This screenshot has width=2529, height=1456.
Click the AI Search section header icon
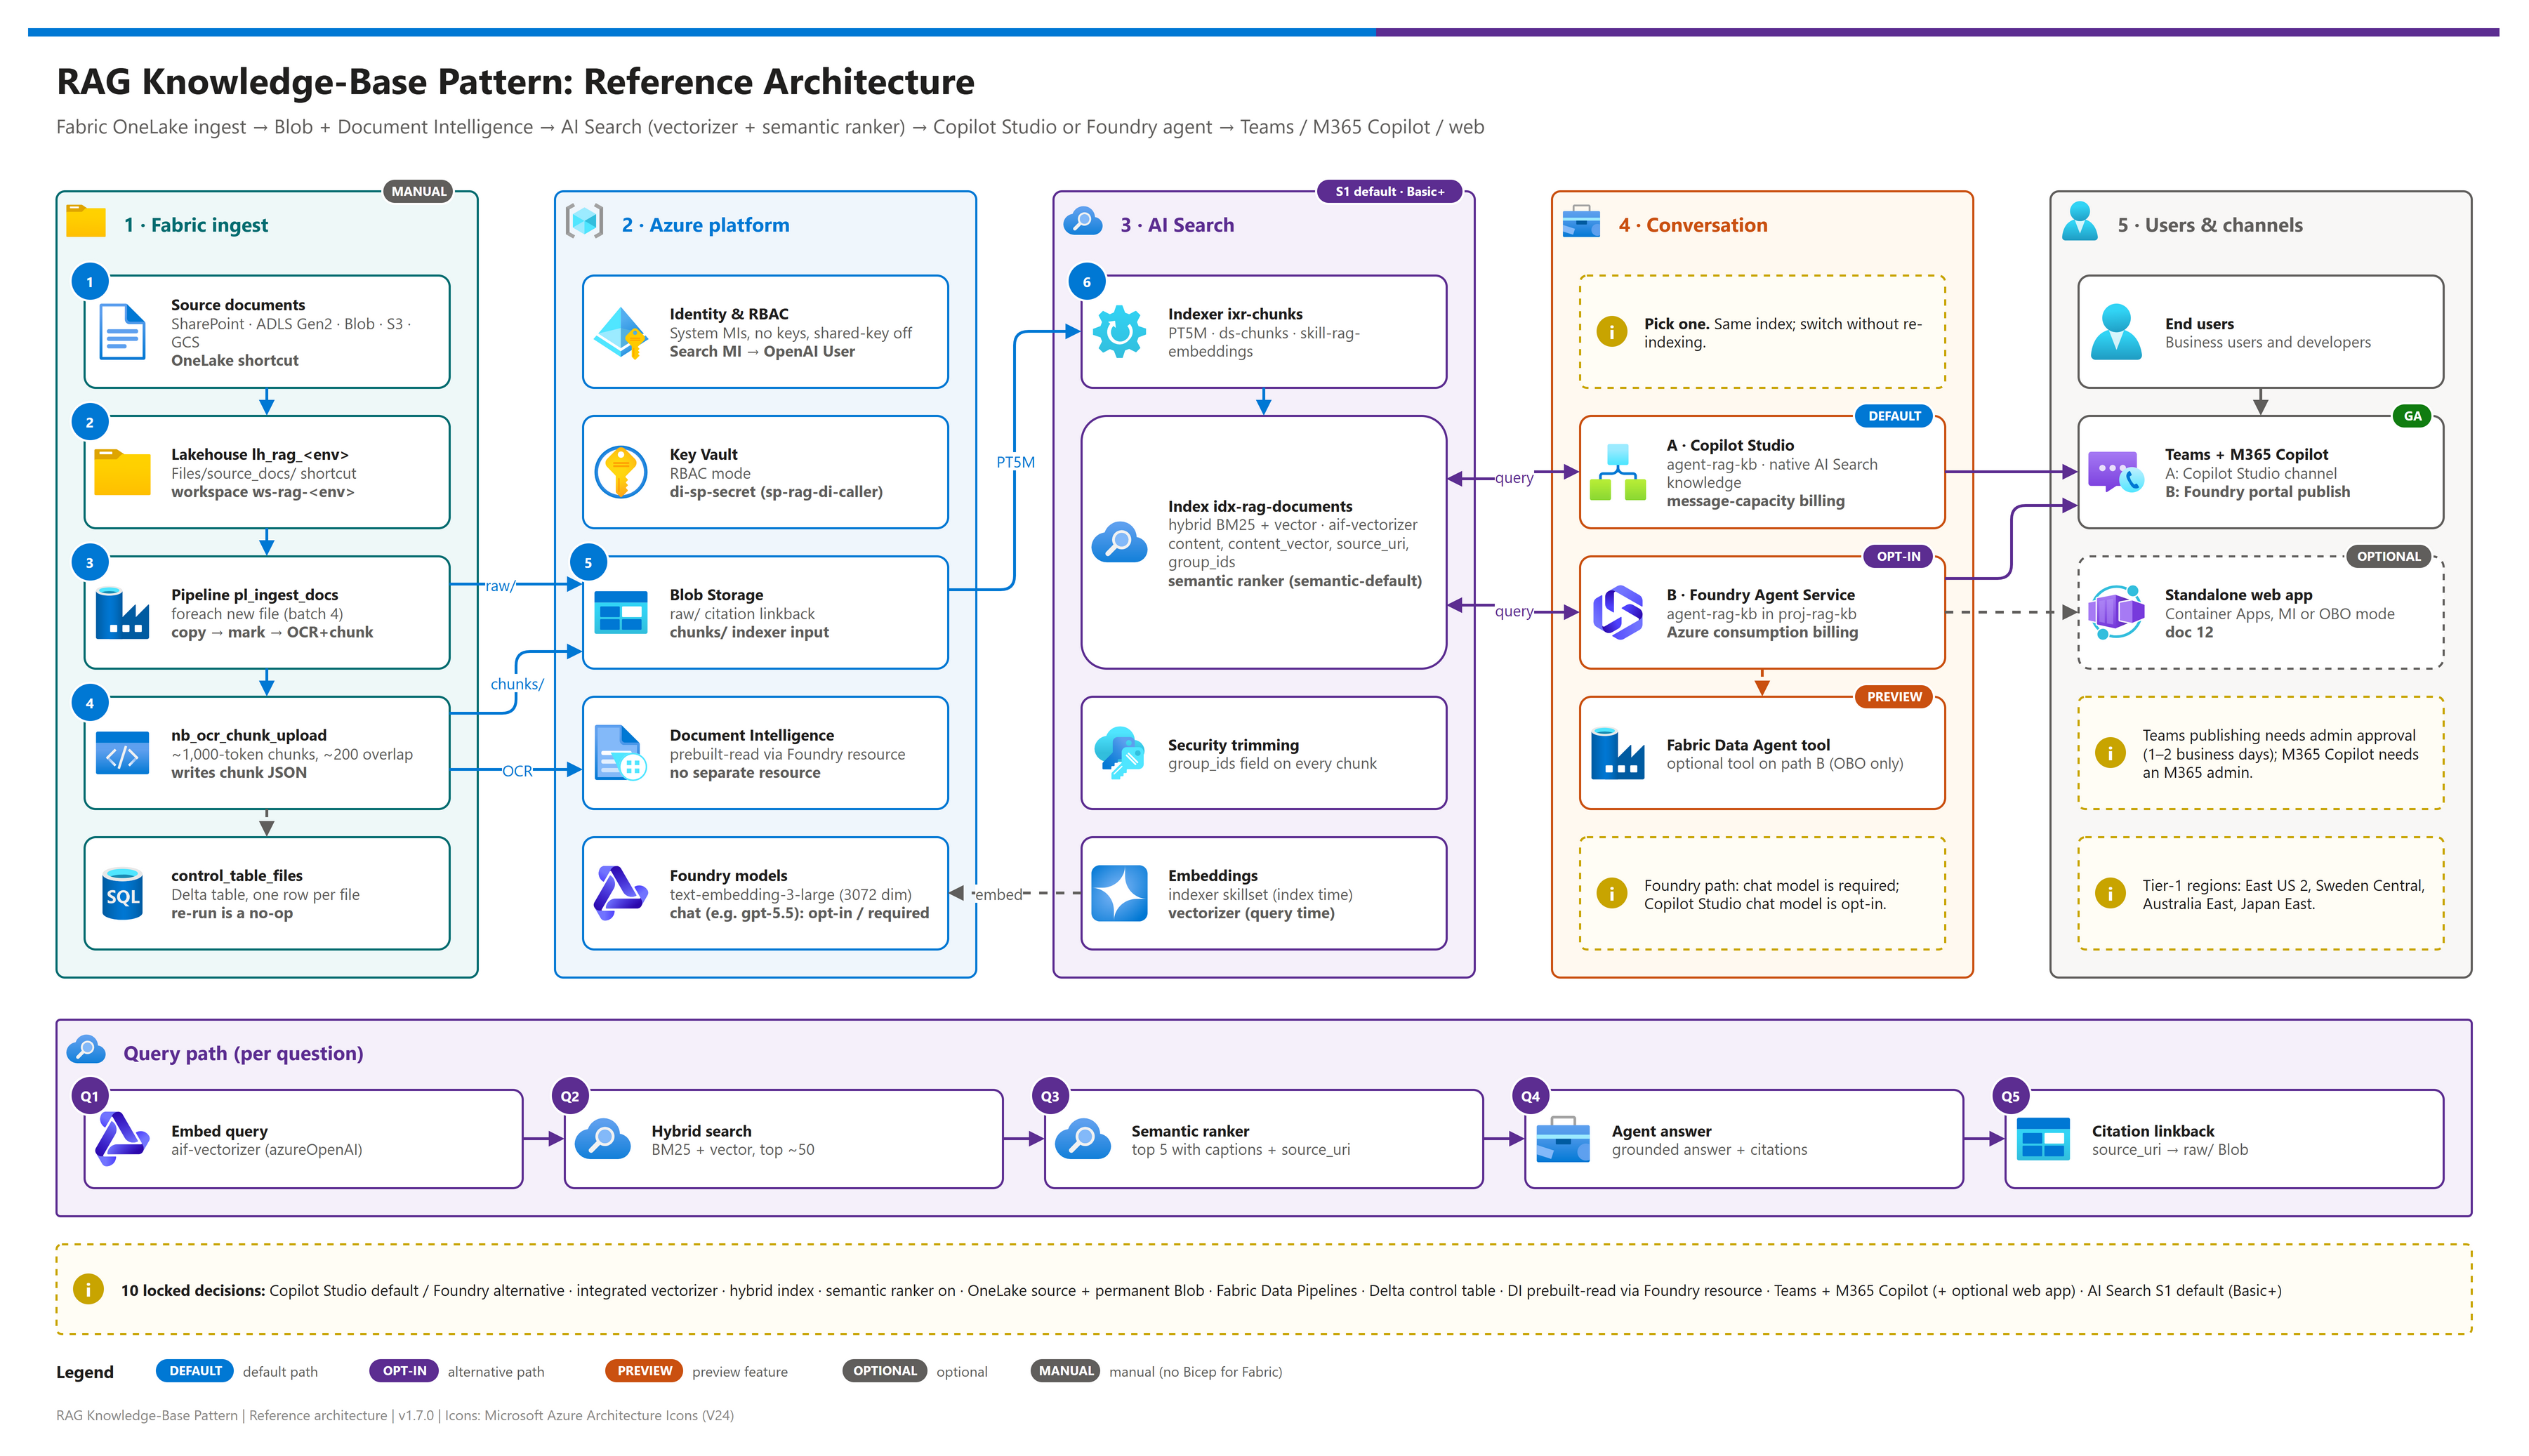click(1083, 221)
